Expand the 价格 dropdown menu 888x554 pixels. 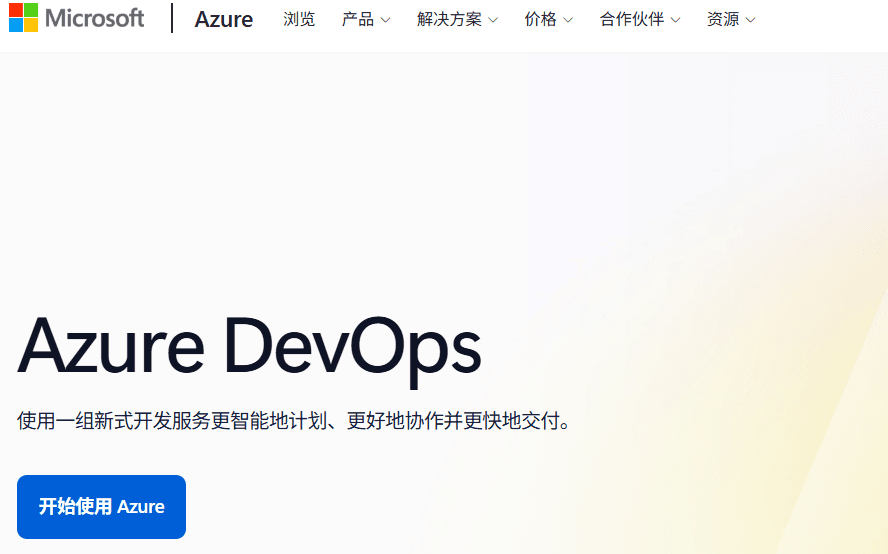[548, 19]
